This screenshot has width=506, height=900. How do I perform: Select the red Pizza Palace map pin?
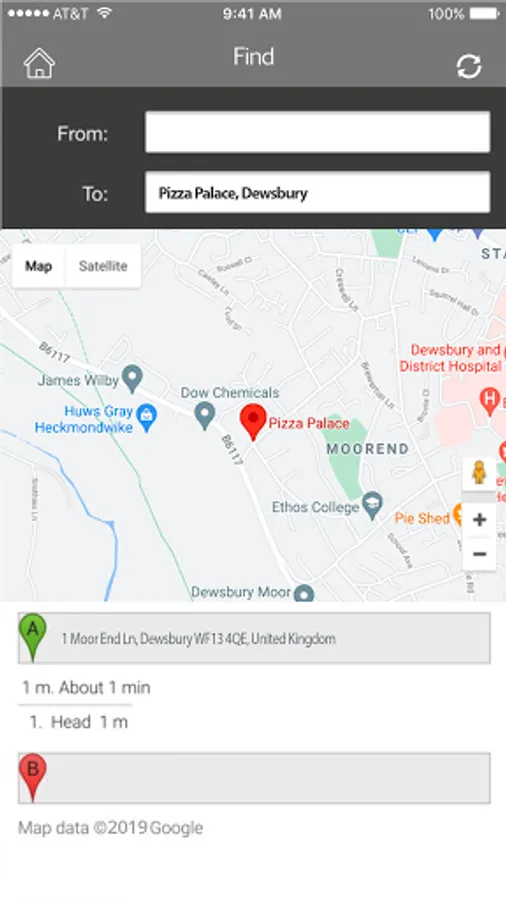253,422
